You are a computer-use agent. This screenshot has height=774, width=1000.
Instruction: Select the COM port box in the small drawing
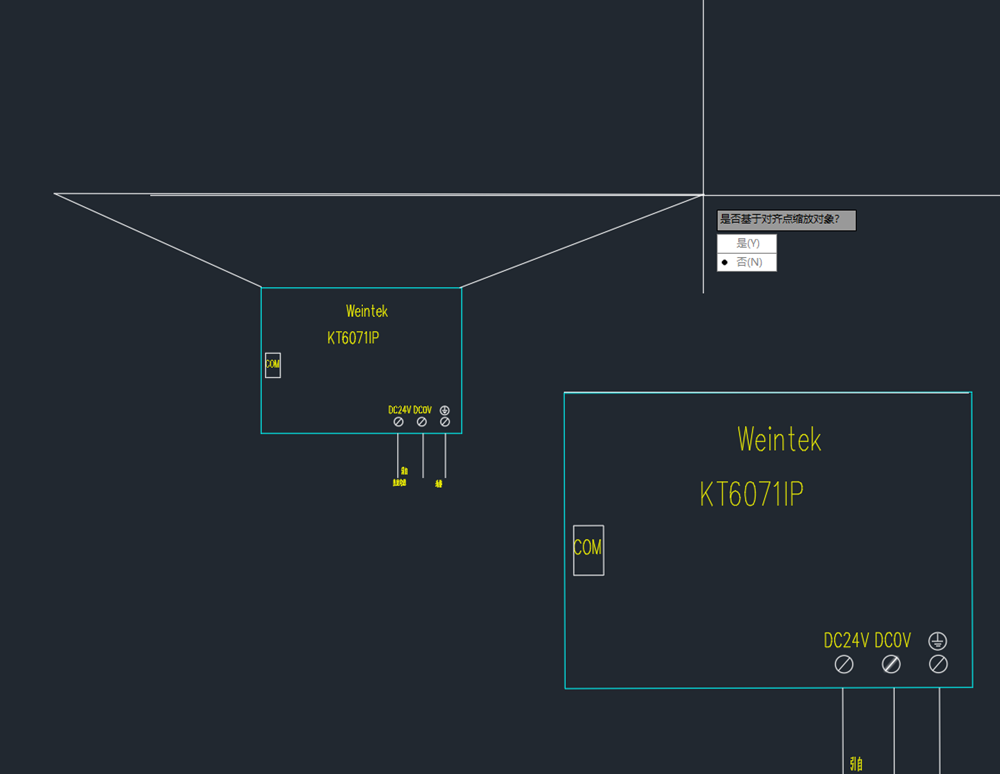273,365
